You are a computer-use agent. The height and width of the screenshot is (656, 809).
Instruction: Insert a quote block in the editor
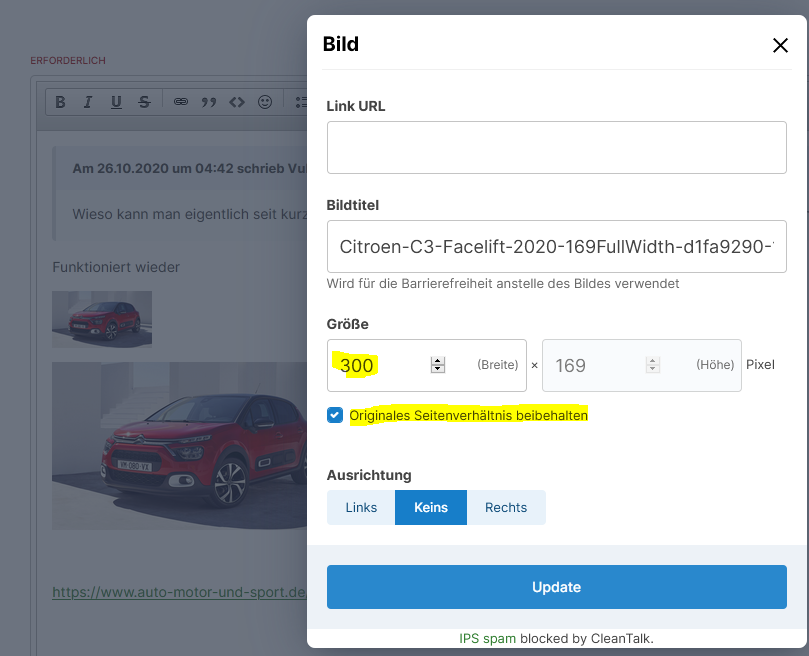click(x=209, y=102)
